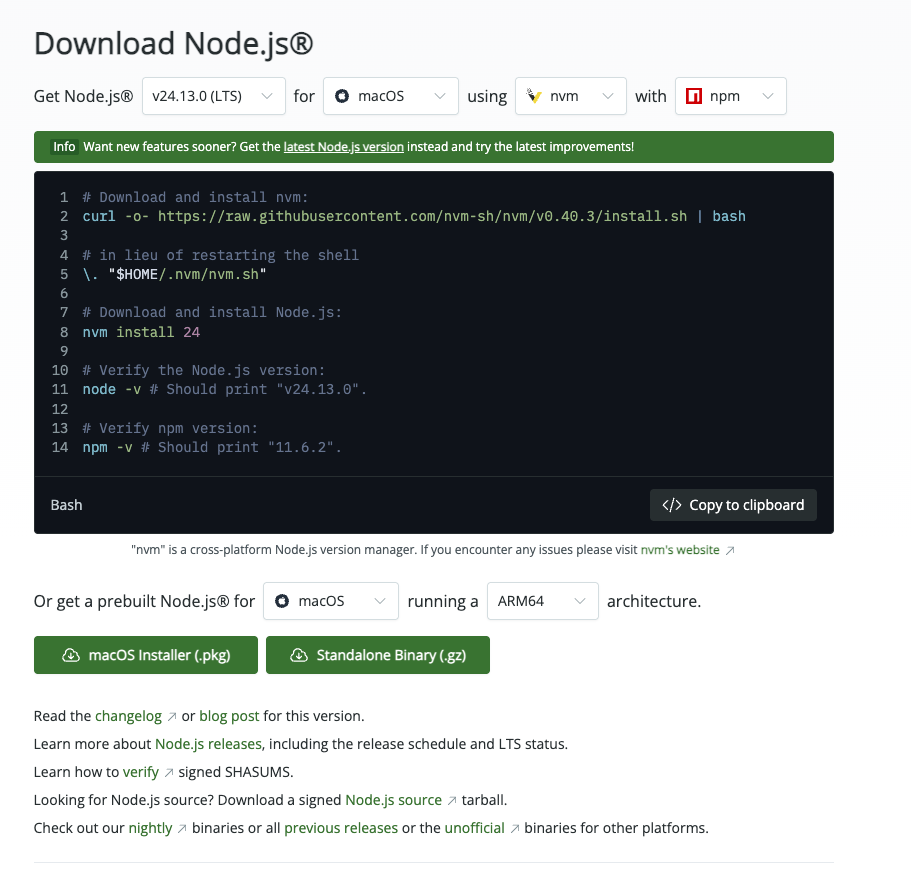The image size is (911, 888).
Task: Visit nvm's website link
Action: tap(680, 550)
